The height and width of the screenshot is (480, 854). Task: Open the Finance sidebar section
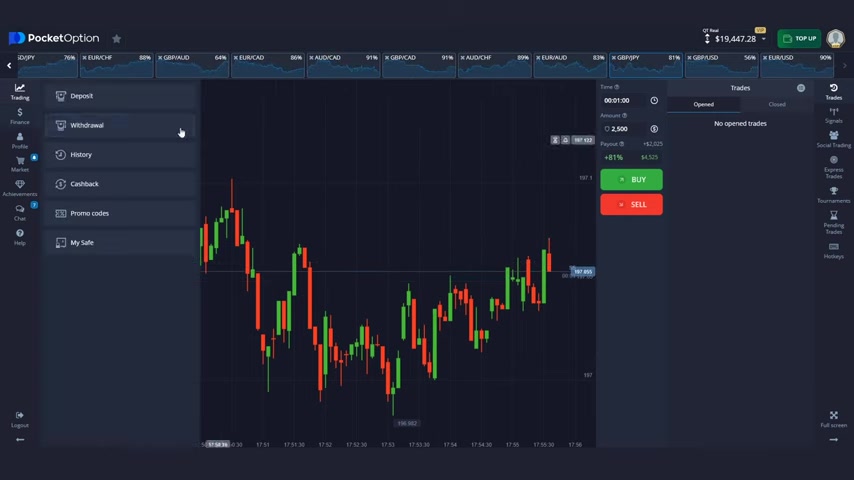(x=20, y=116)
